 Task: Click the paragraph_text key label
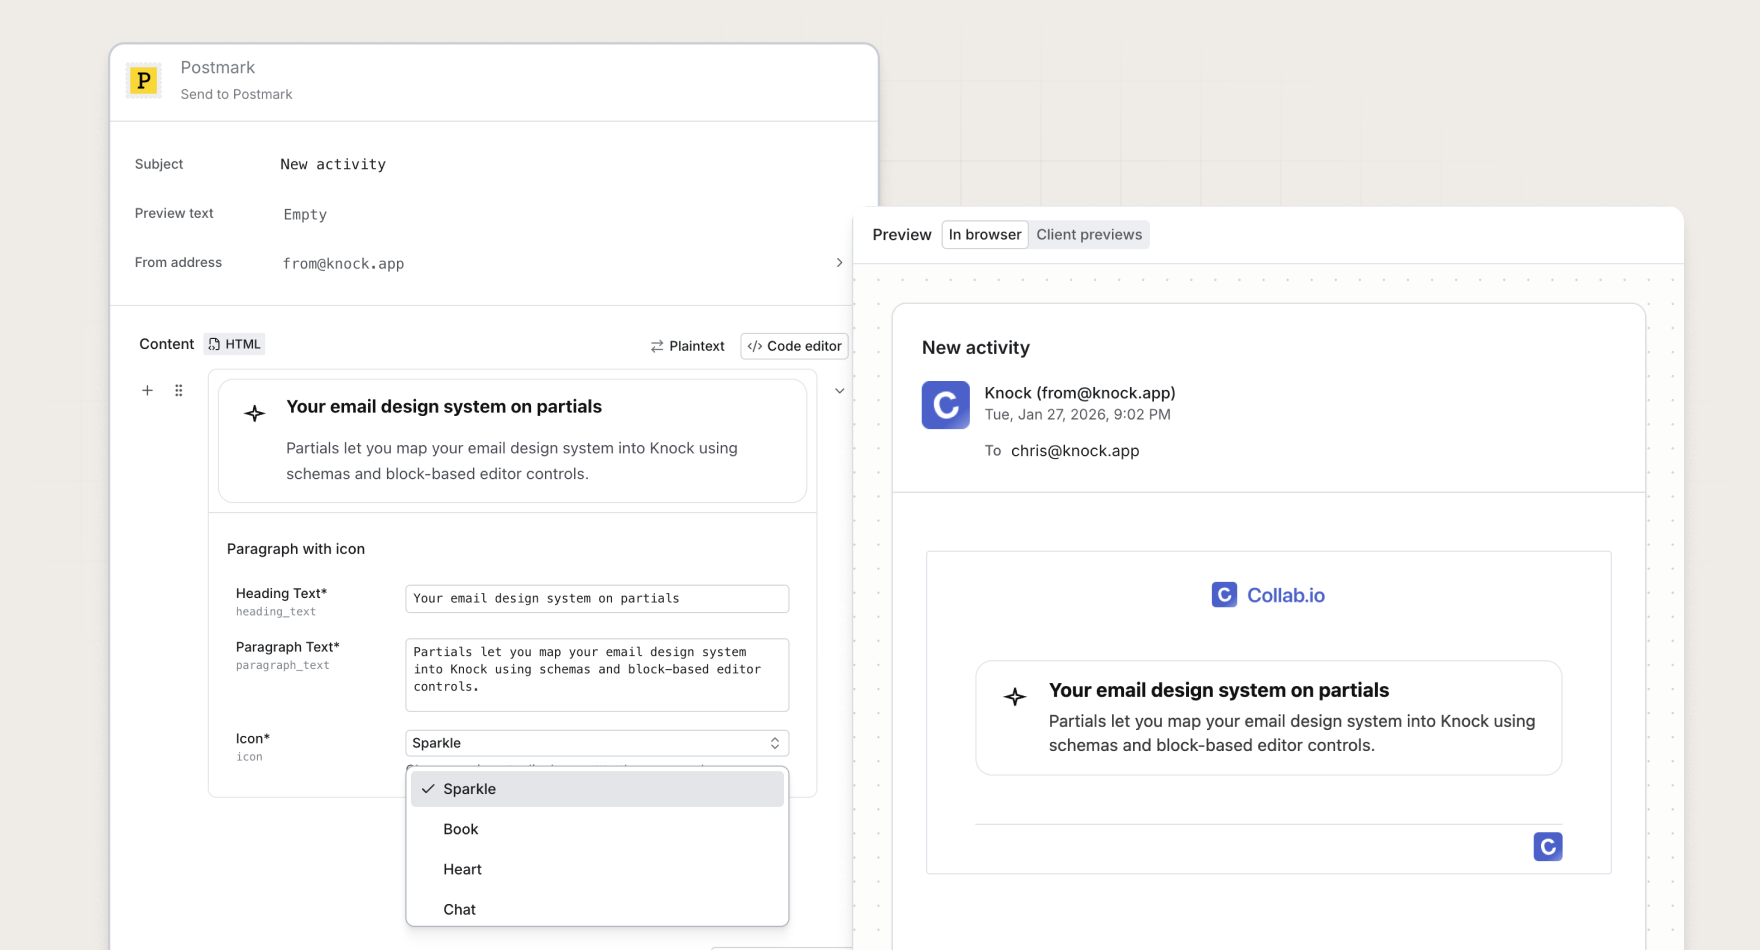(x=283, y=666)
